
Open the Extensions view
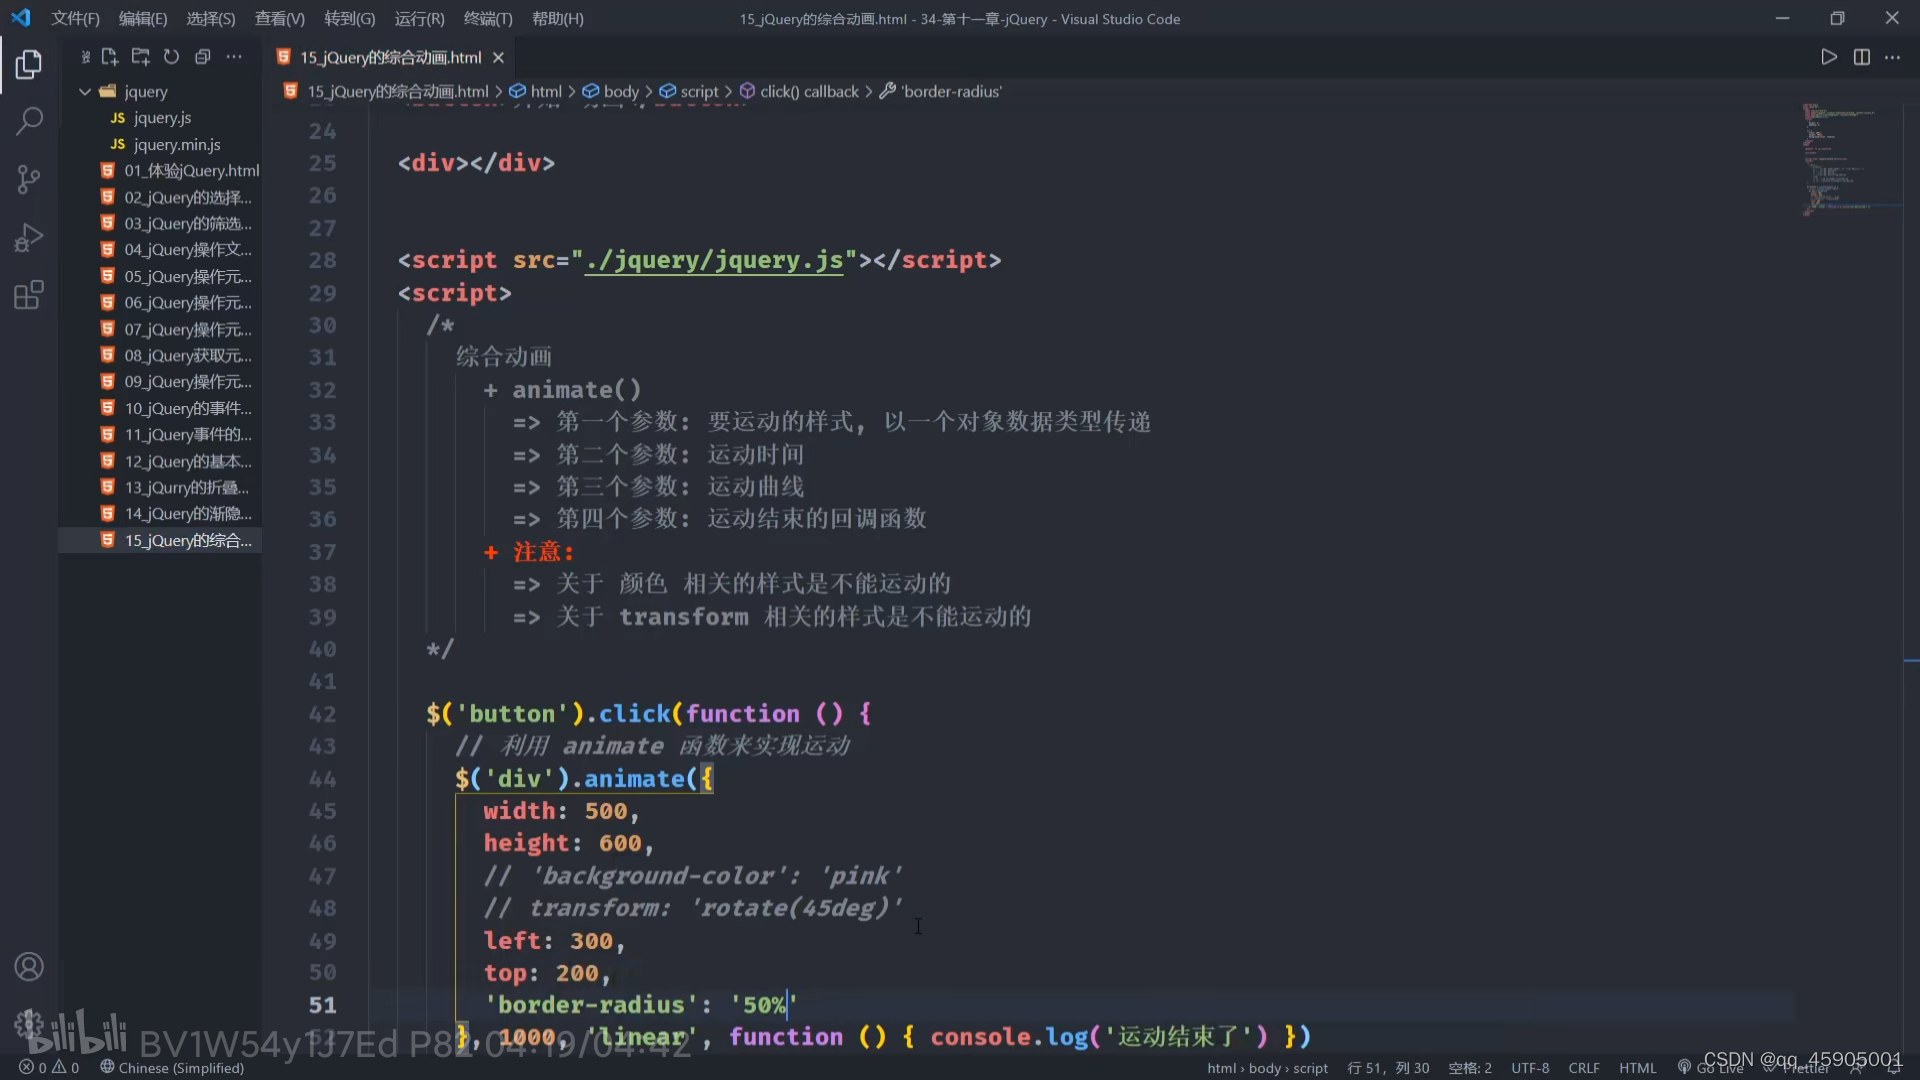click(x=28, y=296)
